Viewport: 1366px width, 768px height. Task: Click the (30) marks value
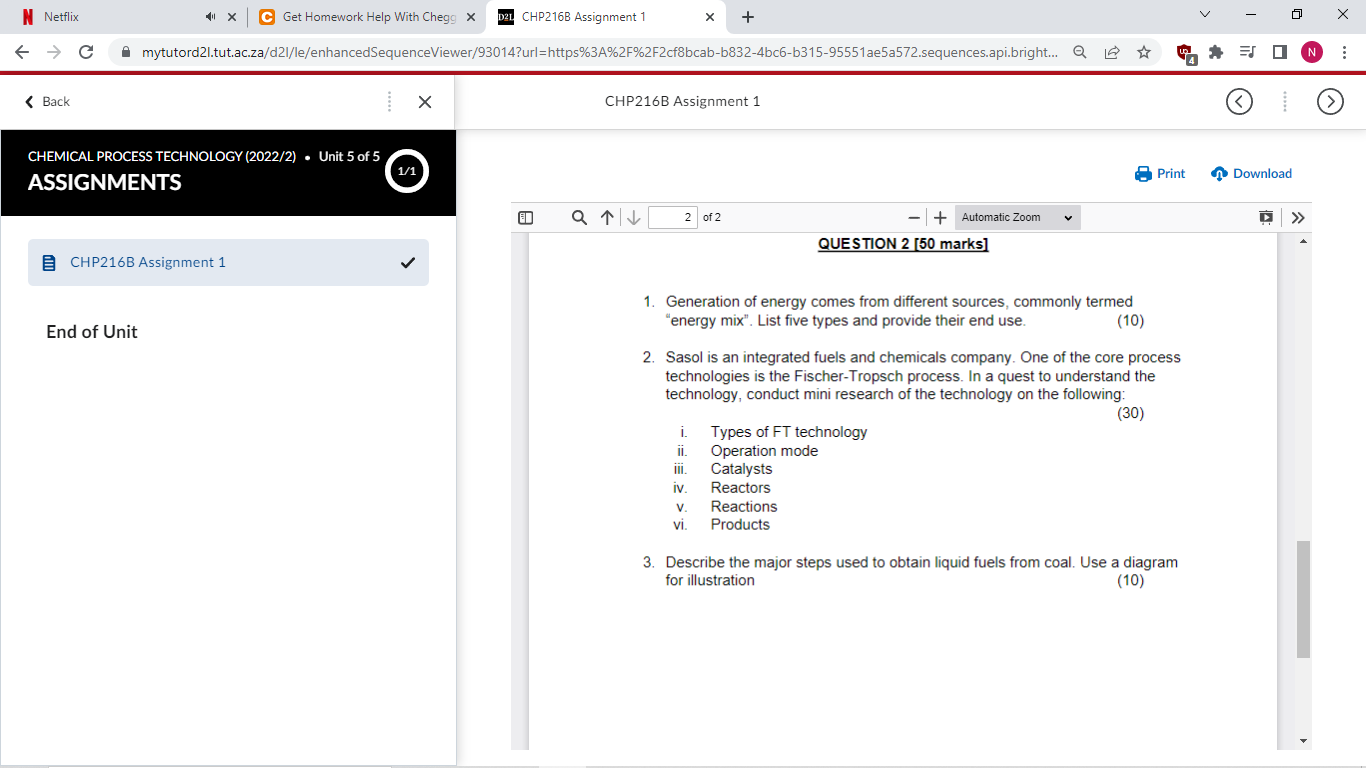coord(1130,413)
